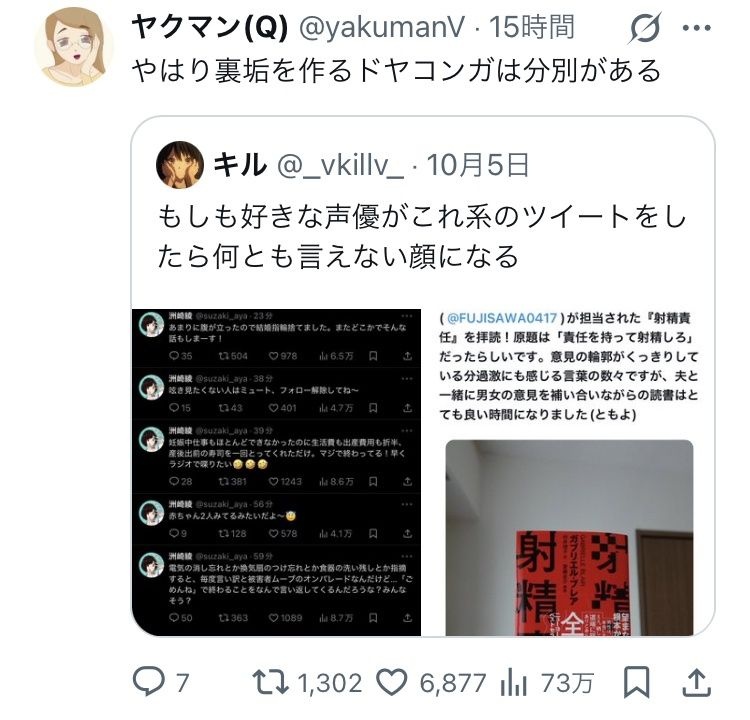Viewport: 750px width, 720px height.
Task: Open the @_vkillv_ handle link
Action: coord(340,166)
